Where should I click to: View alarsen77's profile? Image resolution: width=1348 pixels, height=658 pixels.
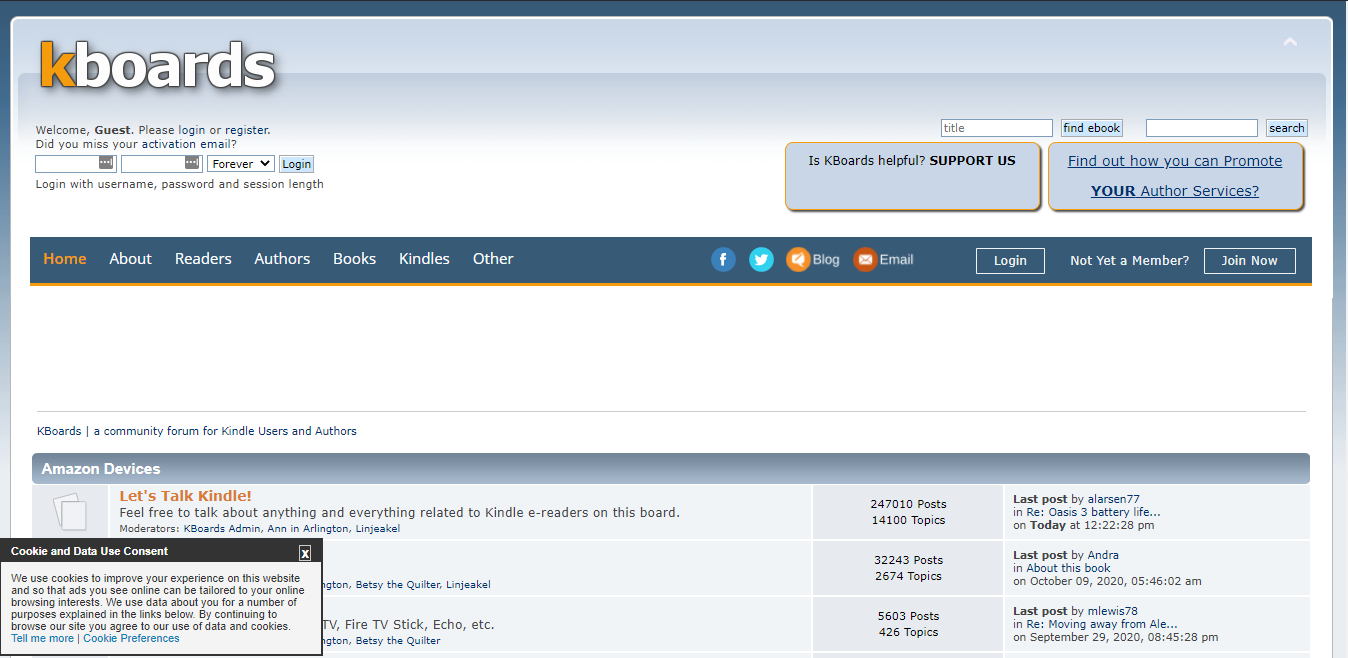coord(1113,499)
